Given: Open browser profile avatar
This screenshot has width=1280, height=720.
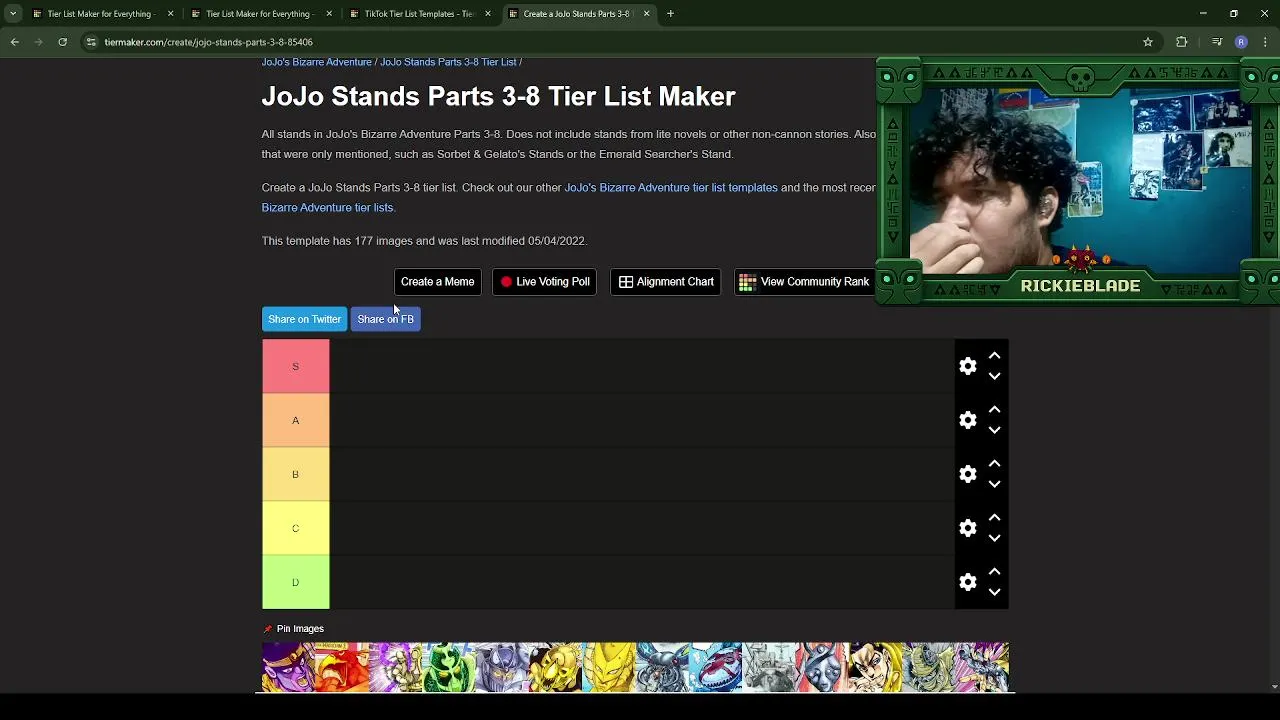Looking at the screenshot, I should pyautogui.click(x=1241, y=42).
